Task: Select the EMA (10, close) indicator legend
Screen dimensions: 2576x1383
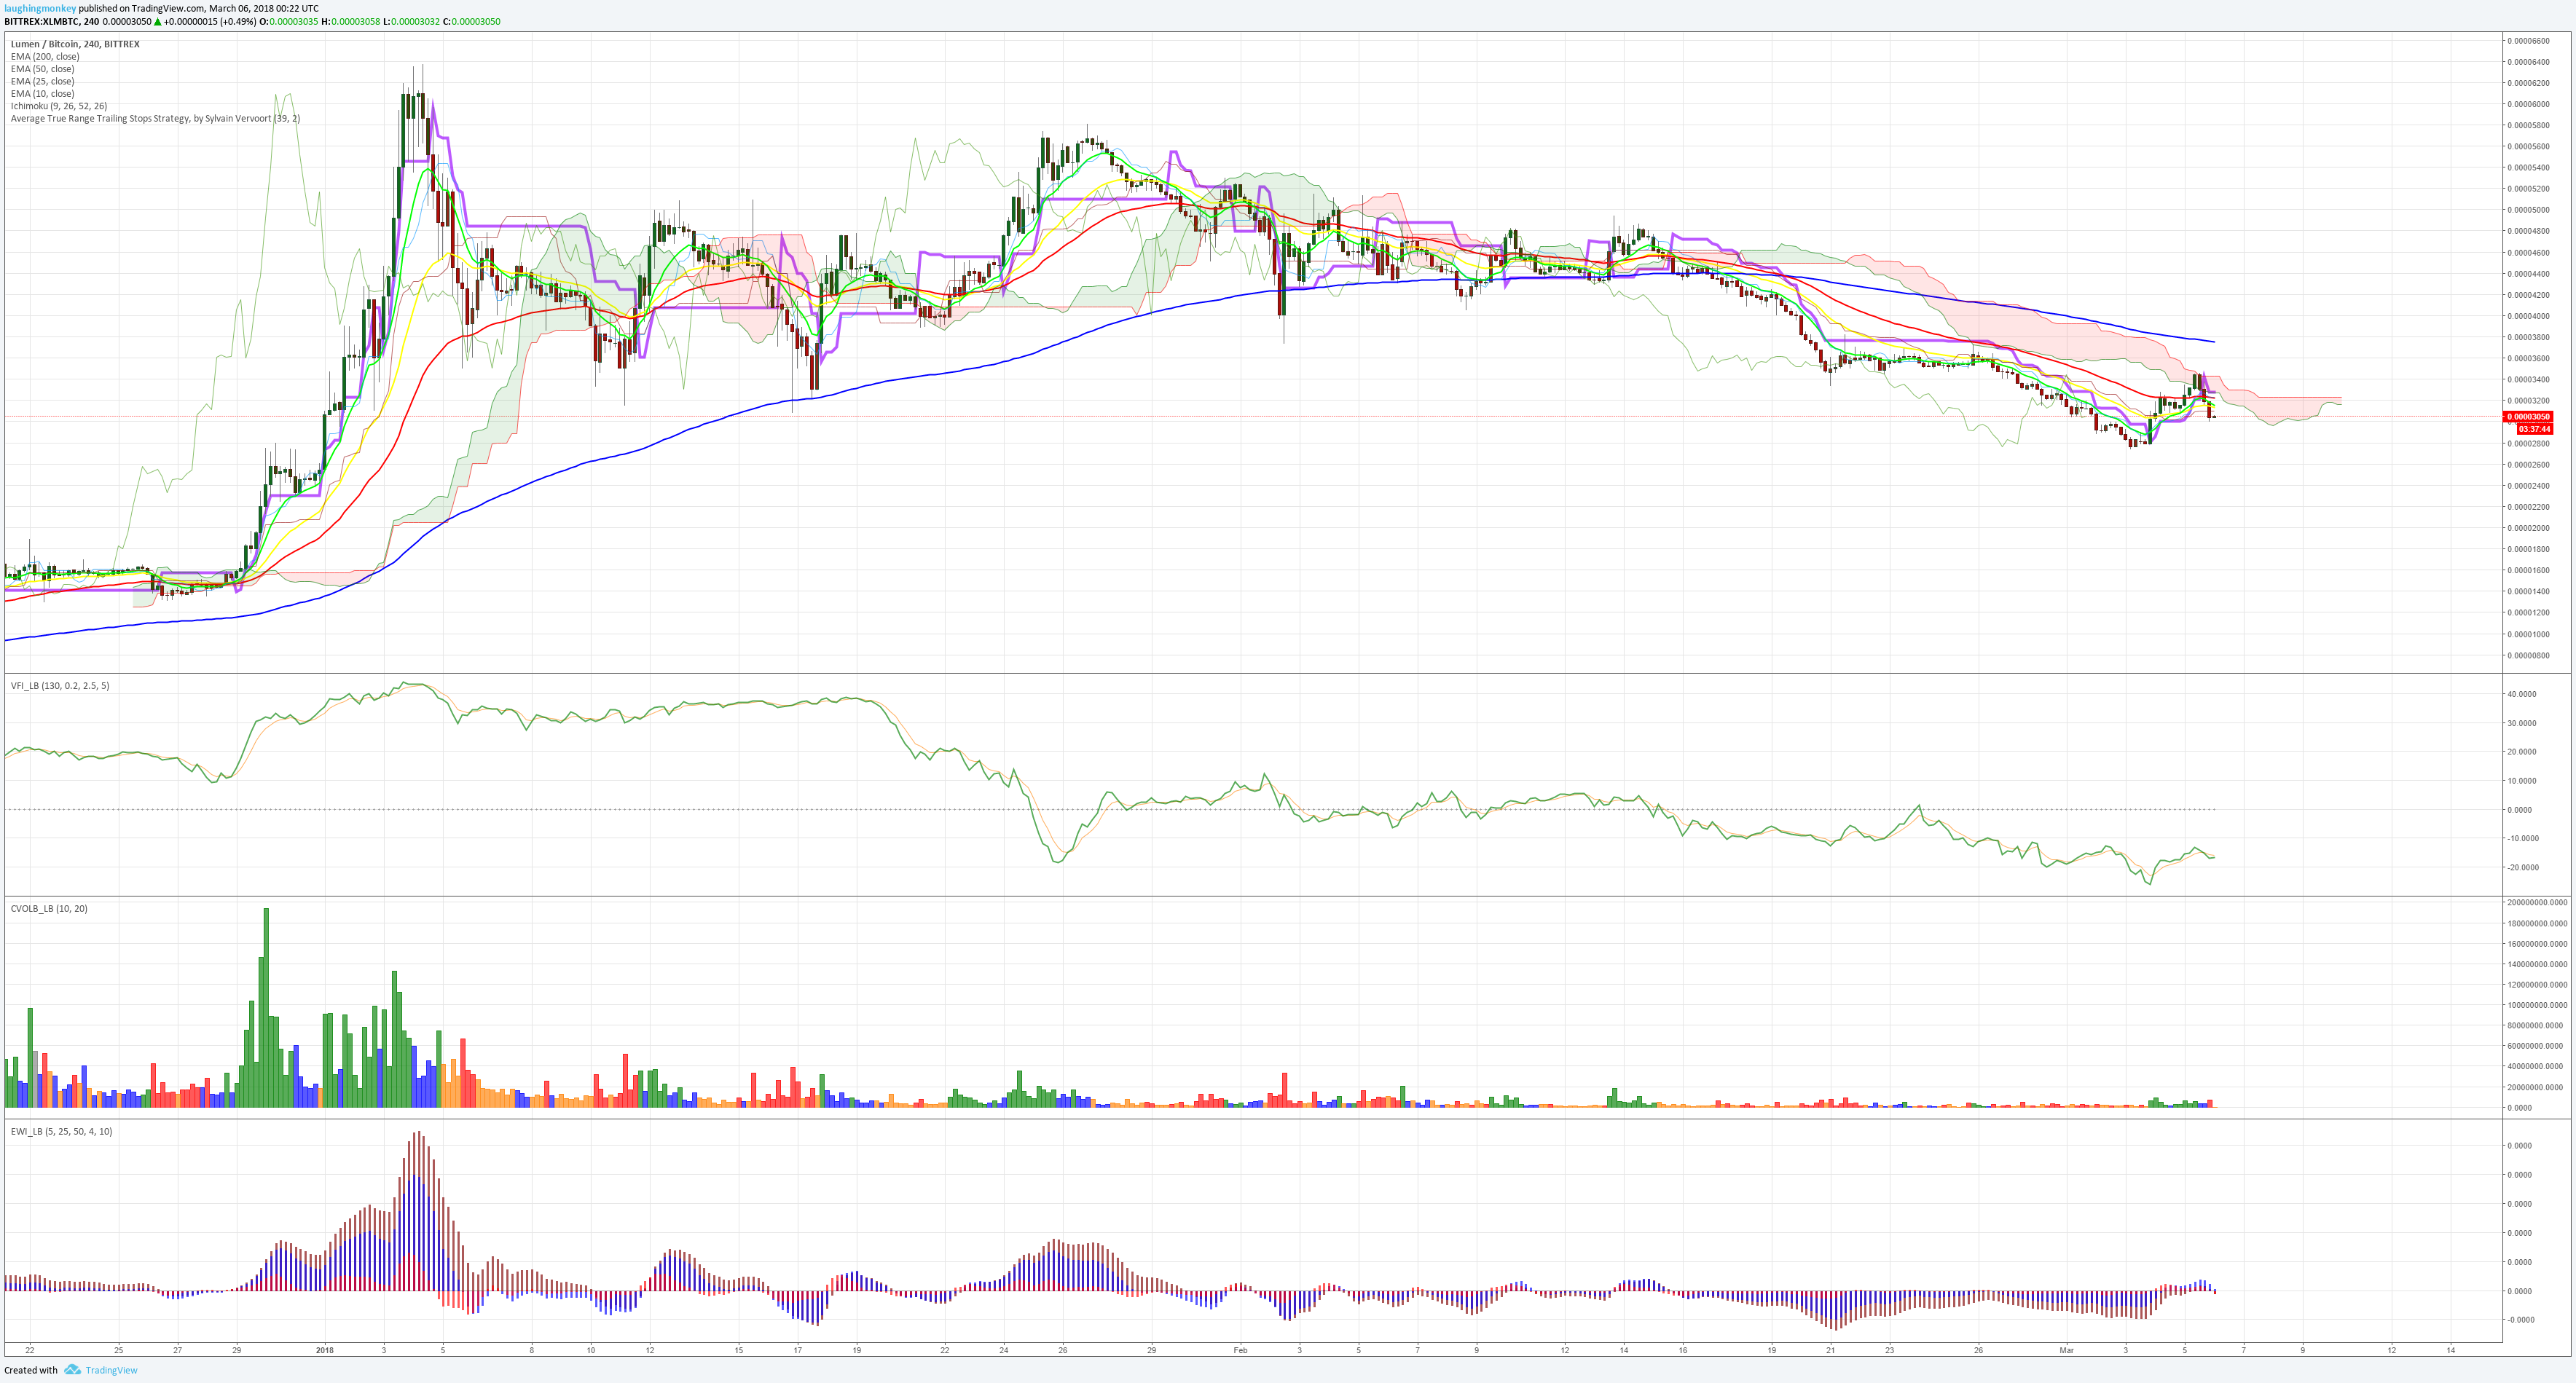Action: tap(42, 93)
